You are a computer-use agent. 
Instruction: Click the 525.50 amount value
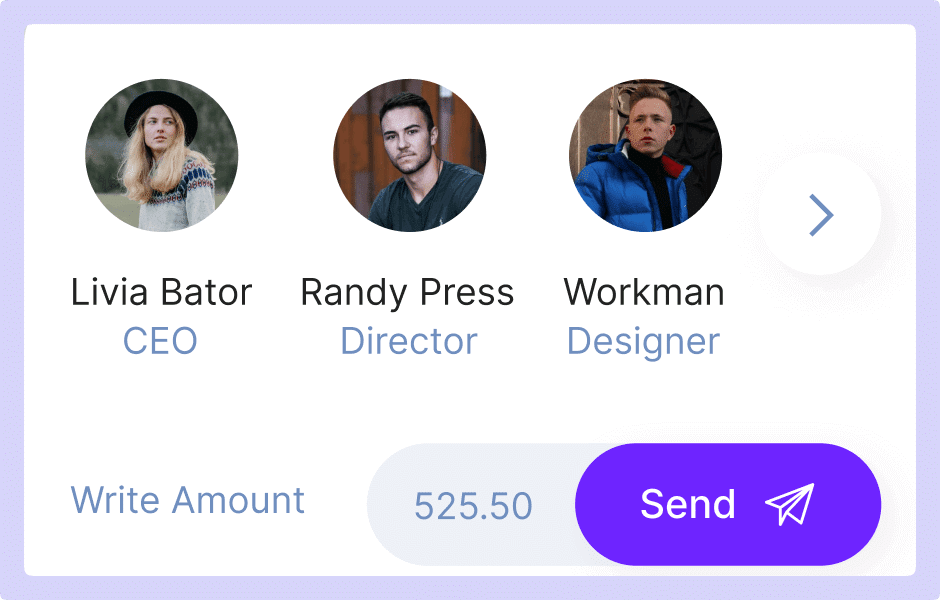(473, 506)
